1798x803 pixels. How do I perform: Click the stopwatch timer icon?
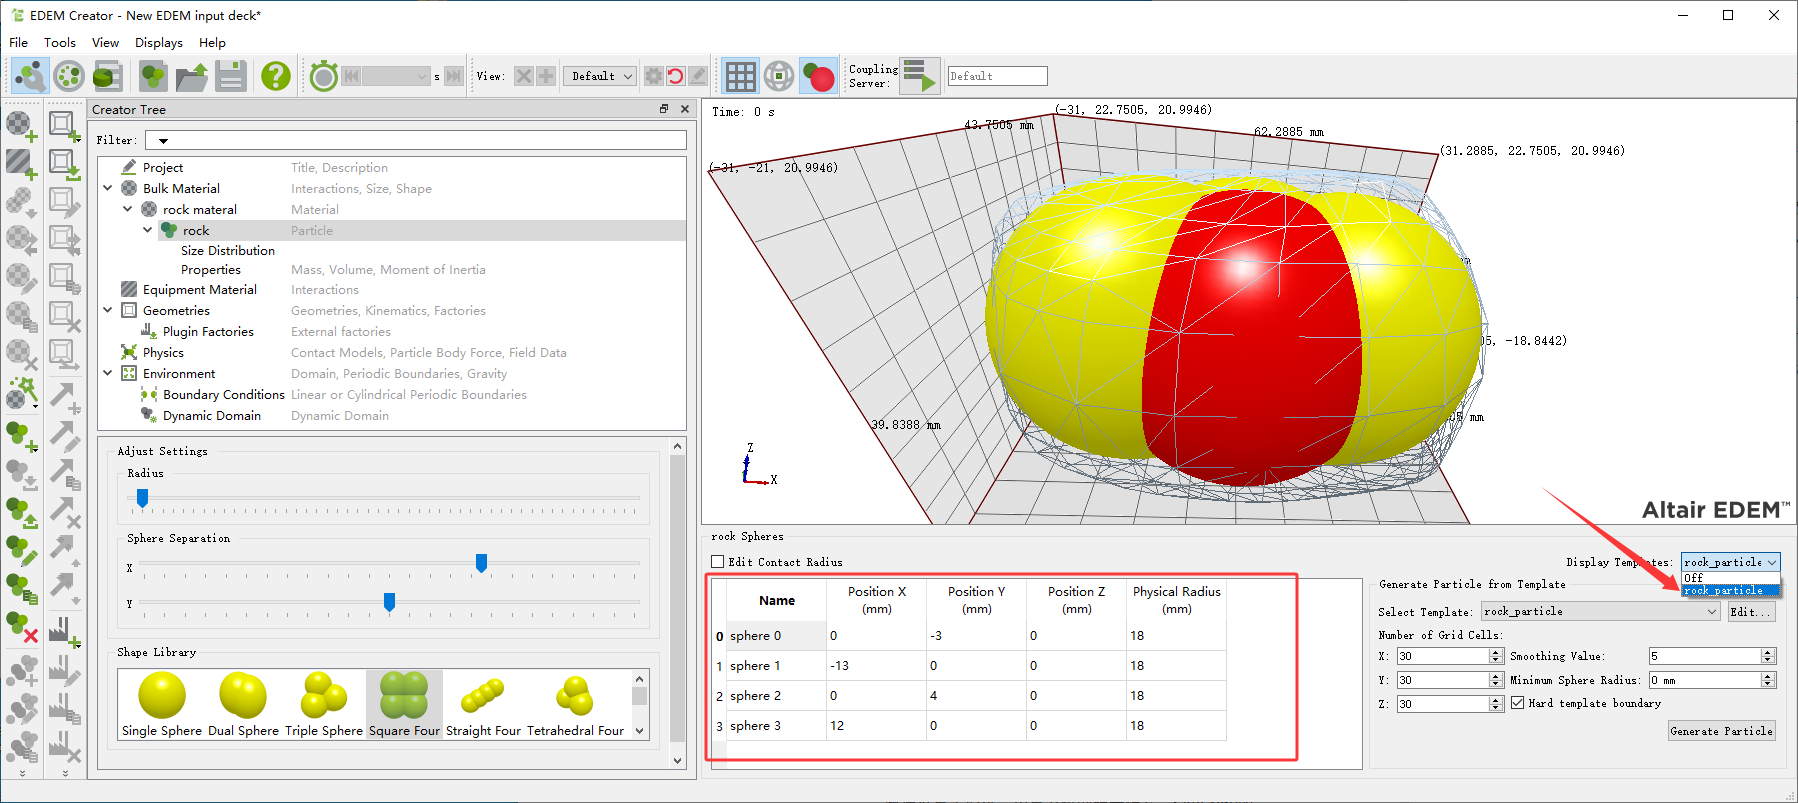click(323, 76)
